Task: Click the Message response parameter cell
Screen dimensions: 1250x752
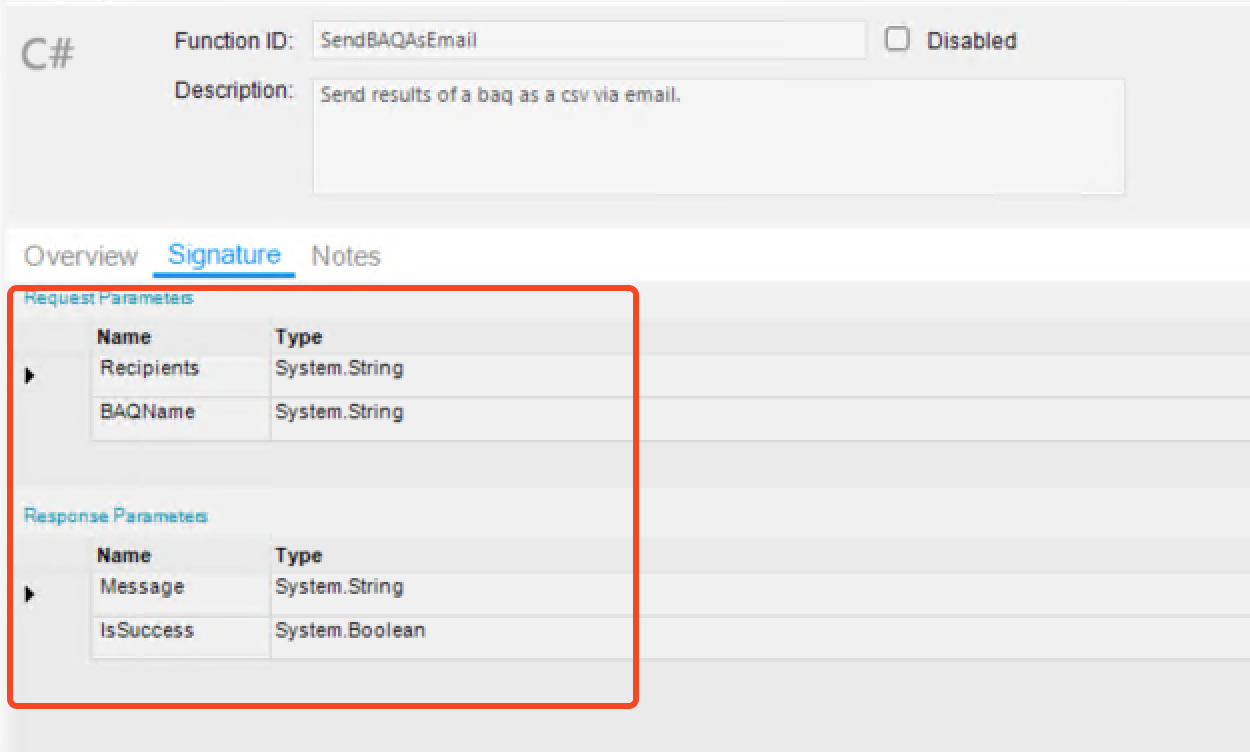Action: tap(181, 593)
